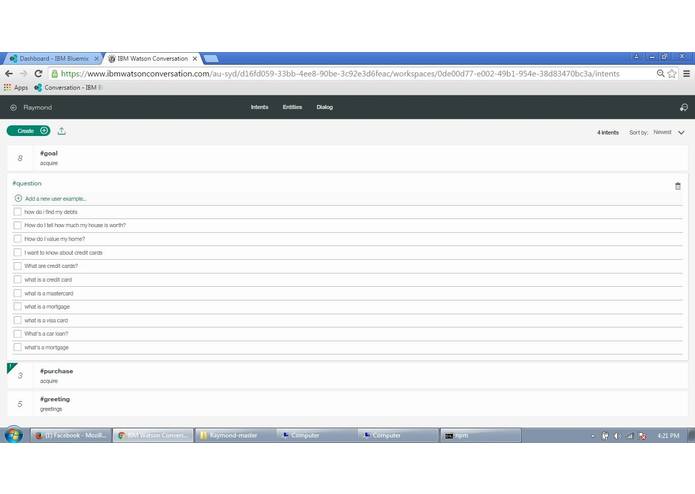Check the "what is a visa card" example
This screenshot has height=494, width=695.
point(17,320)
